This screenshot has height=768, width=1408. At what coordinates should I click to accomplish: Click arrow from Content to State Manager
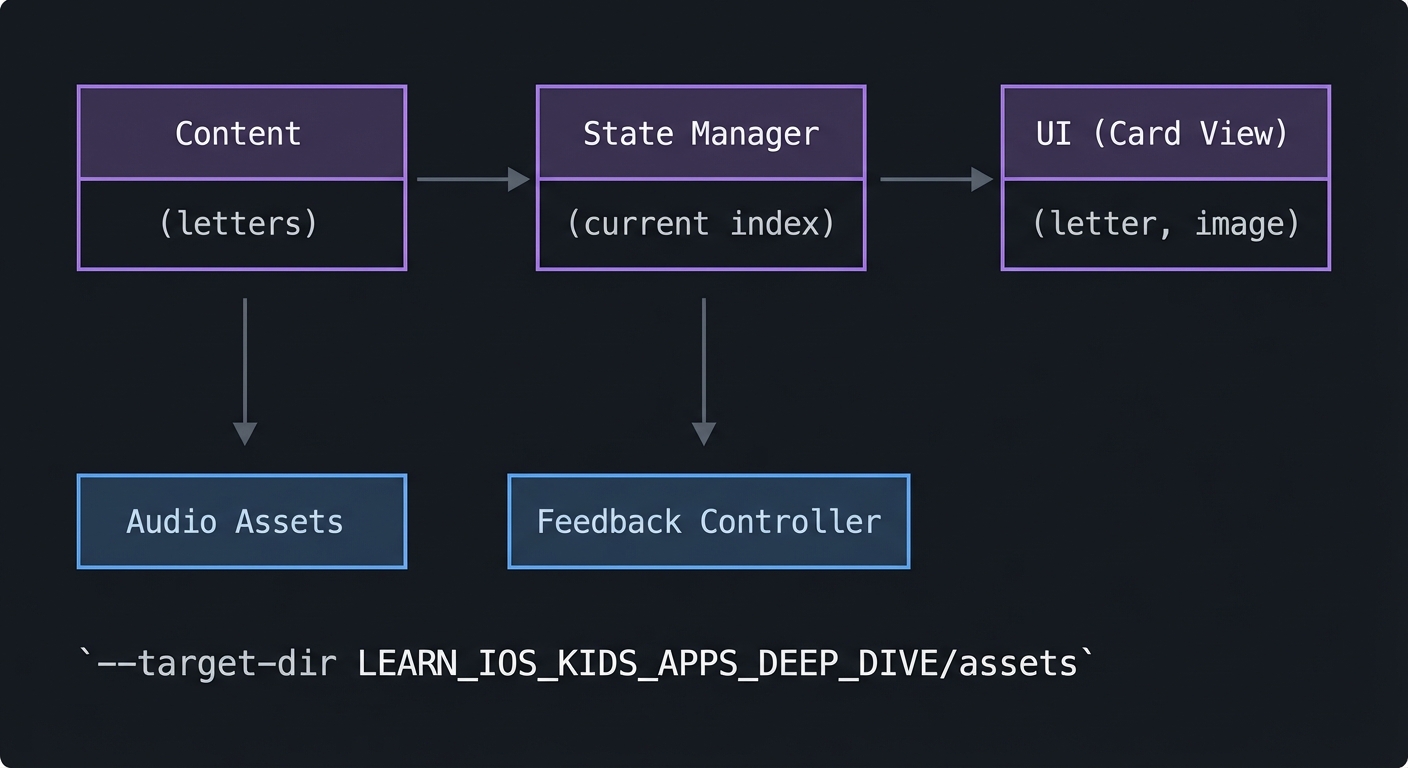coord(472,179)
